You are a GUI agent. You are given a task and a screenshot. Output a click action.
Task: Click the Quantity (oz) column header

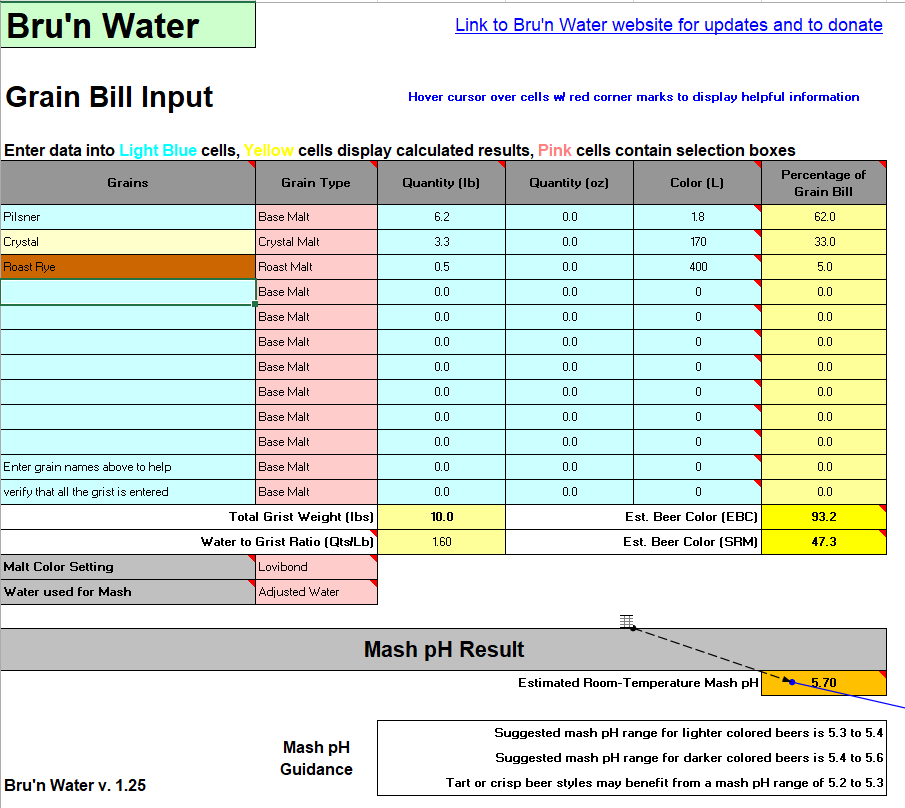pos(570,183)
